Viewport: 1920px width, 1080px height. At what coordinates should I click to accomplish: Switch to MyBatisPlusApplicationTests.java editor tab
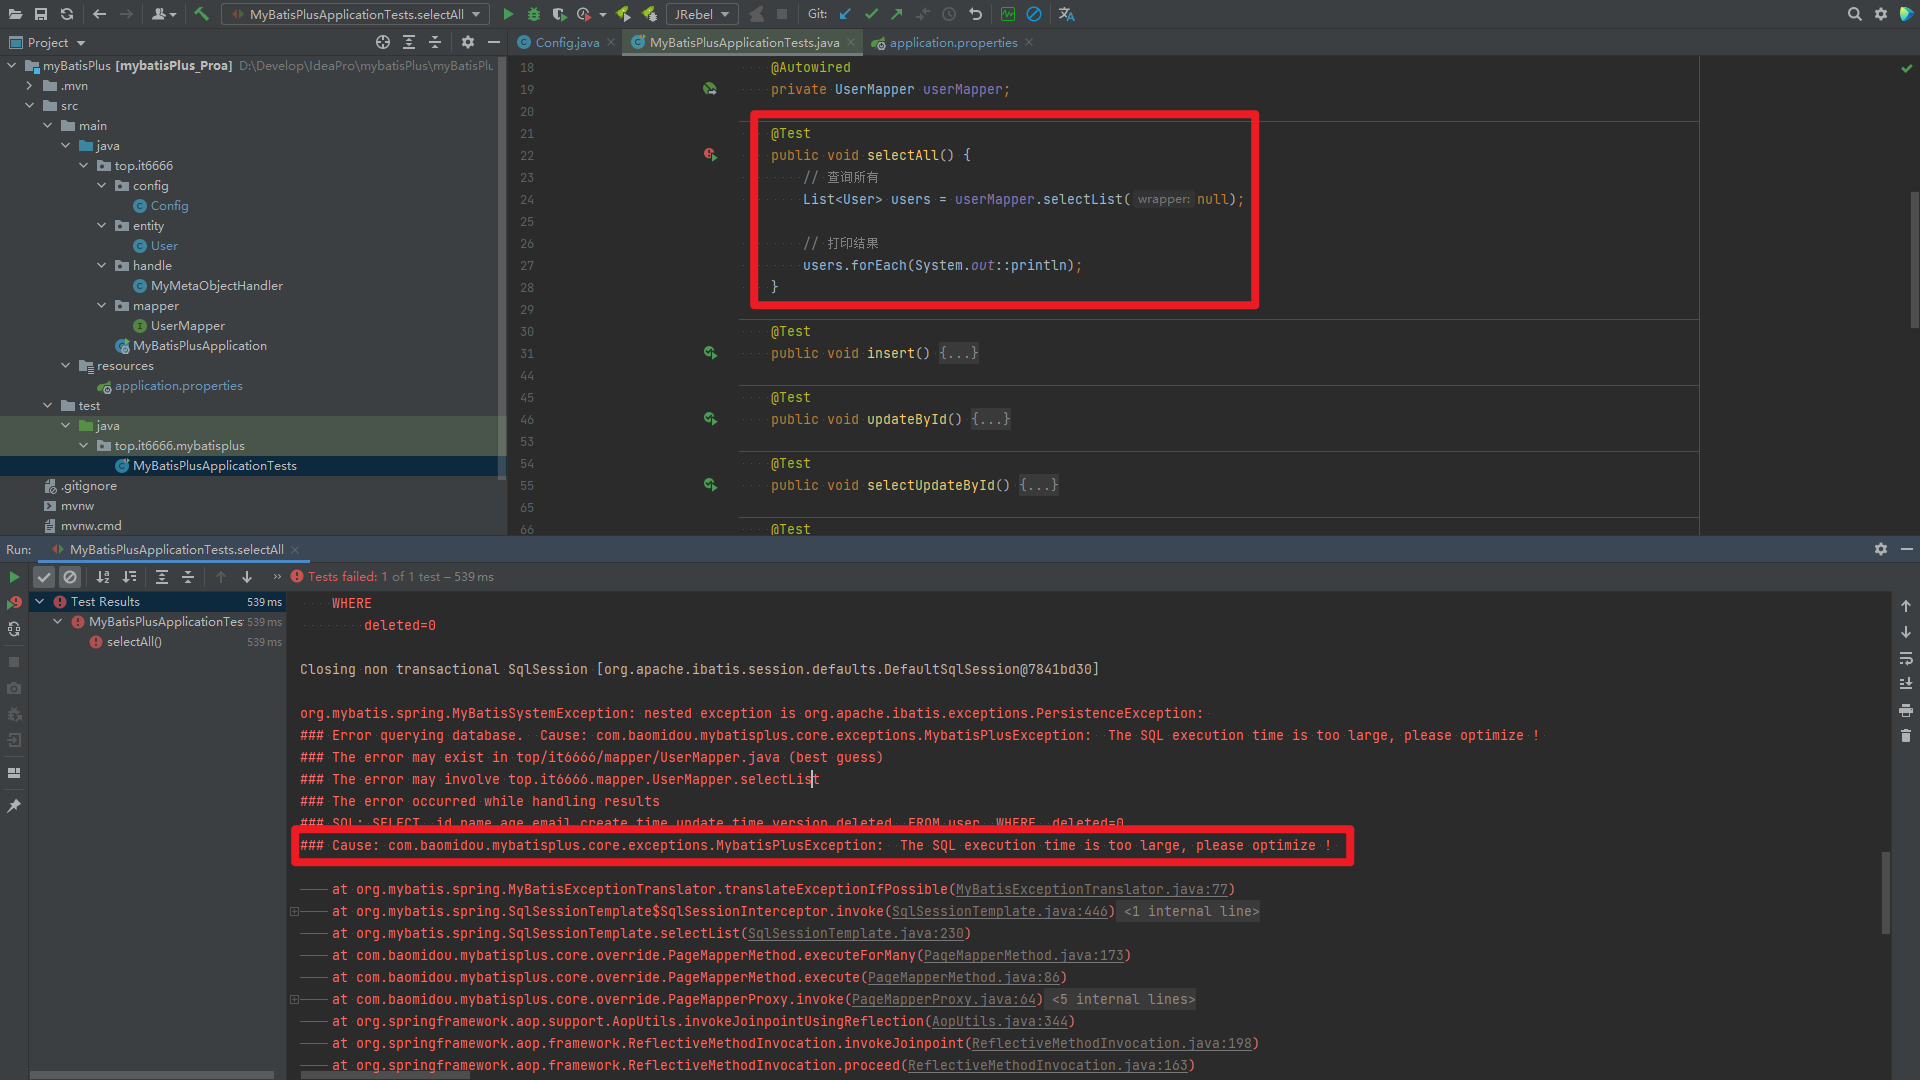coord(743,42)
